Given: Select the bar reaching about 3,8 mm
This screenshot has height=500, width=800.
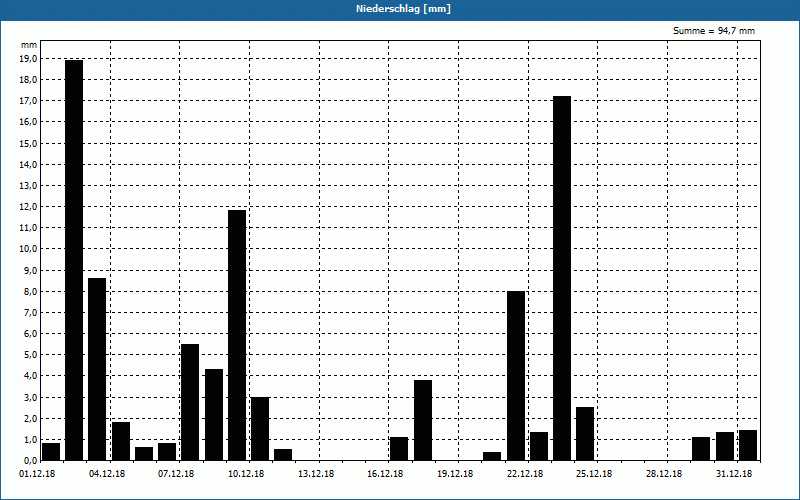Looking at the screenshot, I should pyautogui.click(x=423, y=420).
